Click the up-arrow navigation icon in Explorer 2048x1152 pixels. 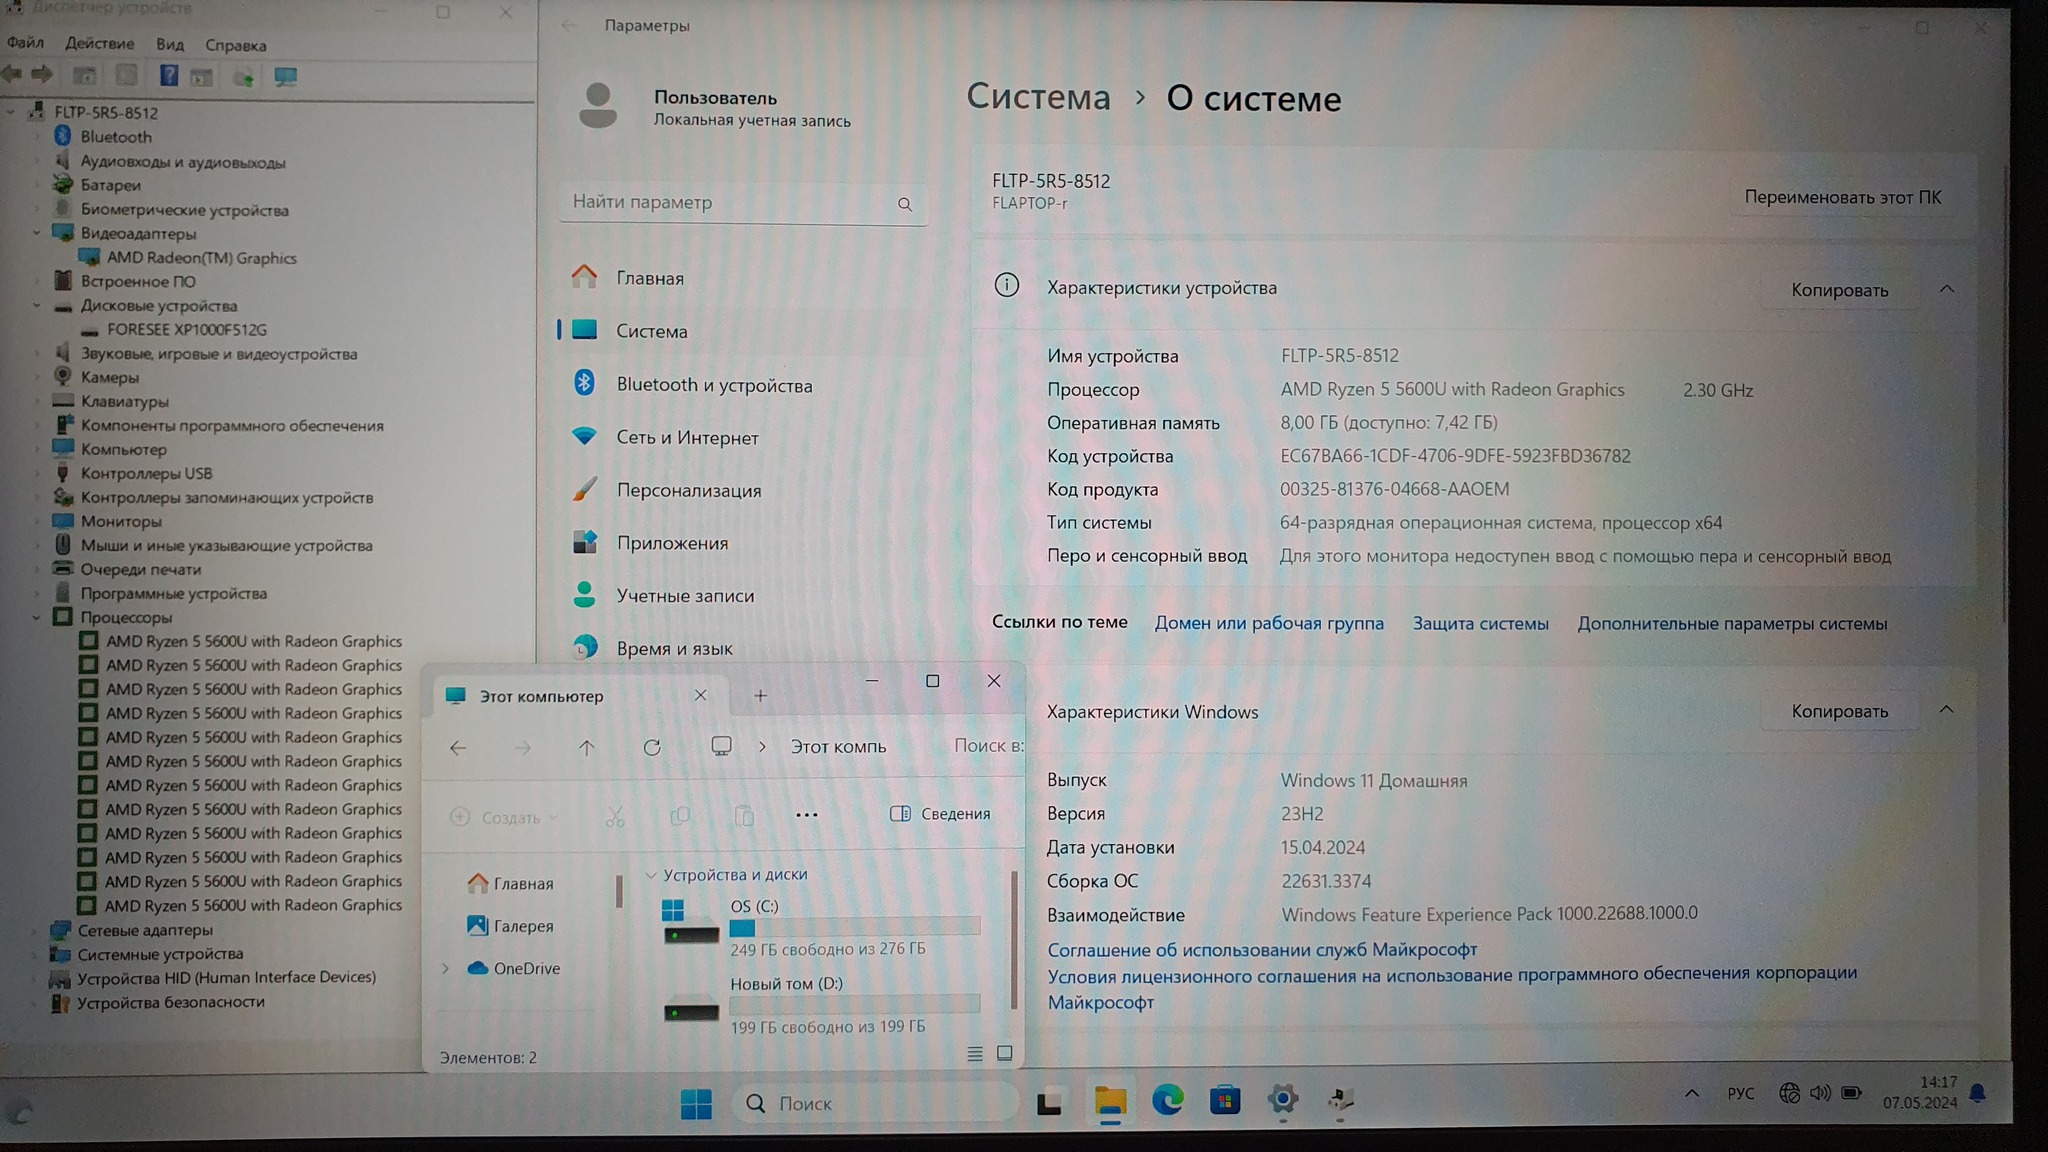tap(587, 747)
